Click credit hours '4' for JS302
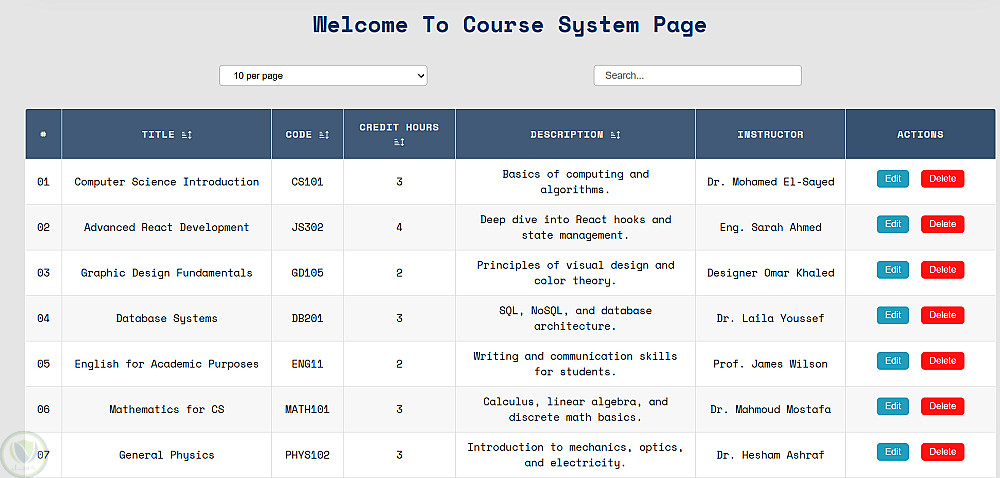The width and height of the screenshot is (1000, 478). click(399, 227)
